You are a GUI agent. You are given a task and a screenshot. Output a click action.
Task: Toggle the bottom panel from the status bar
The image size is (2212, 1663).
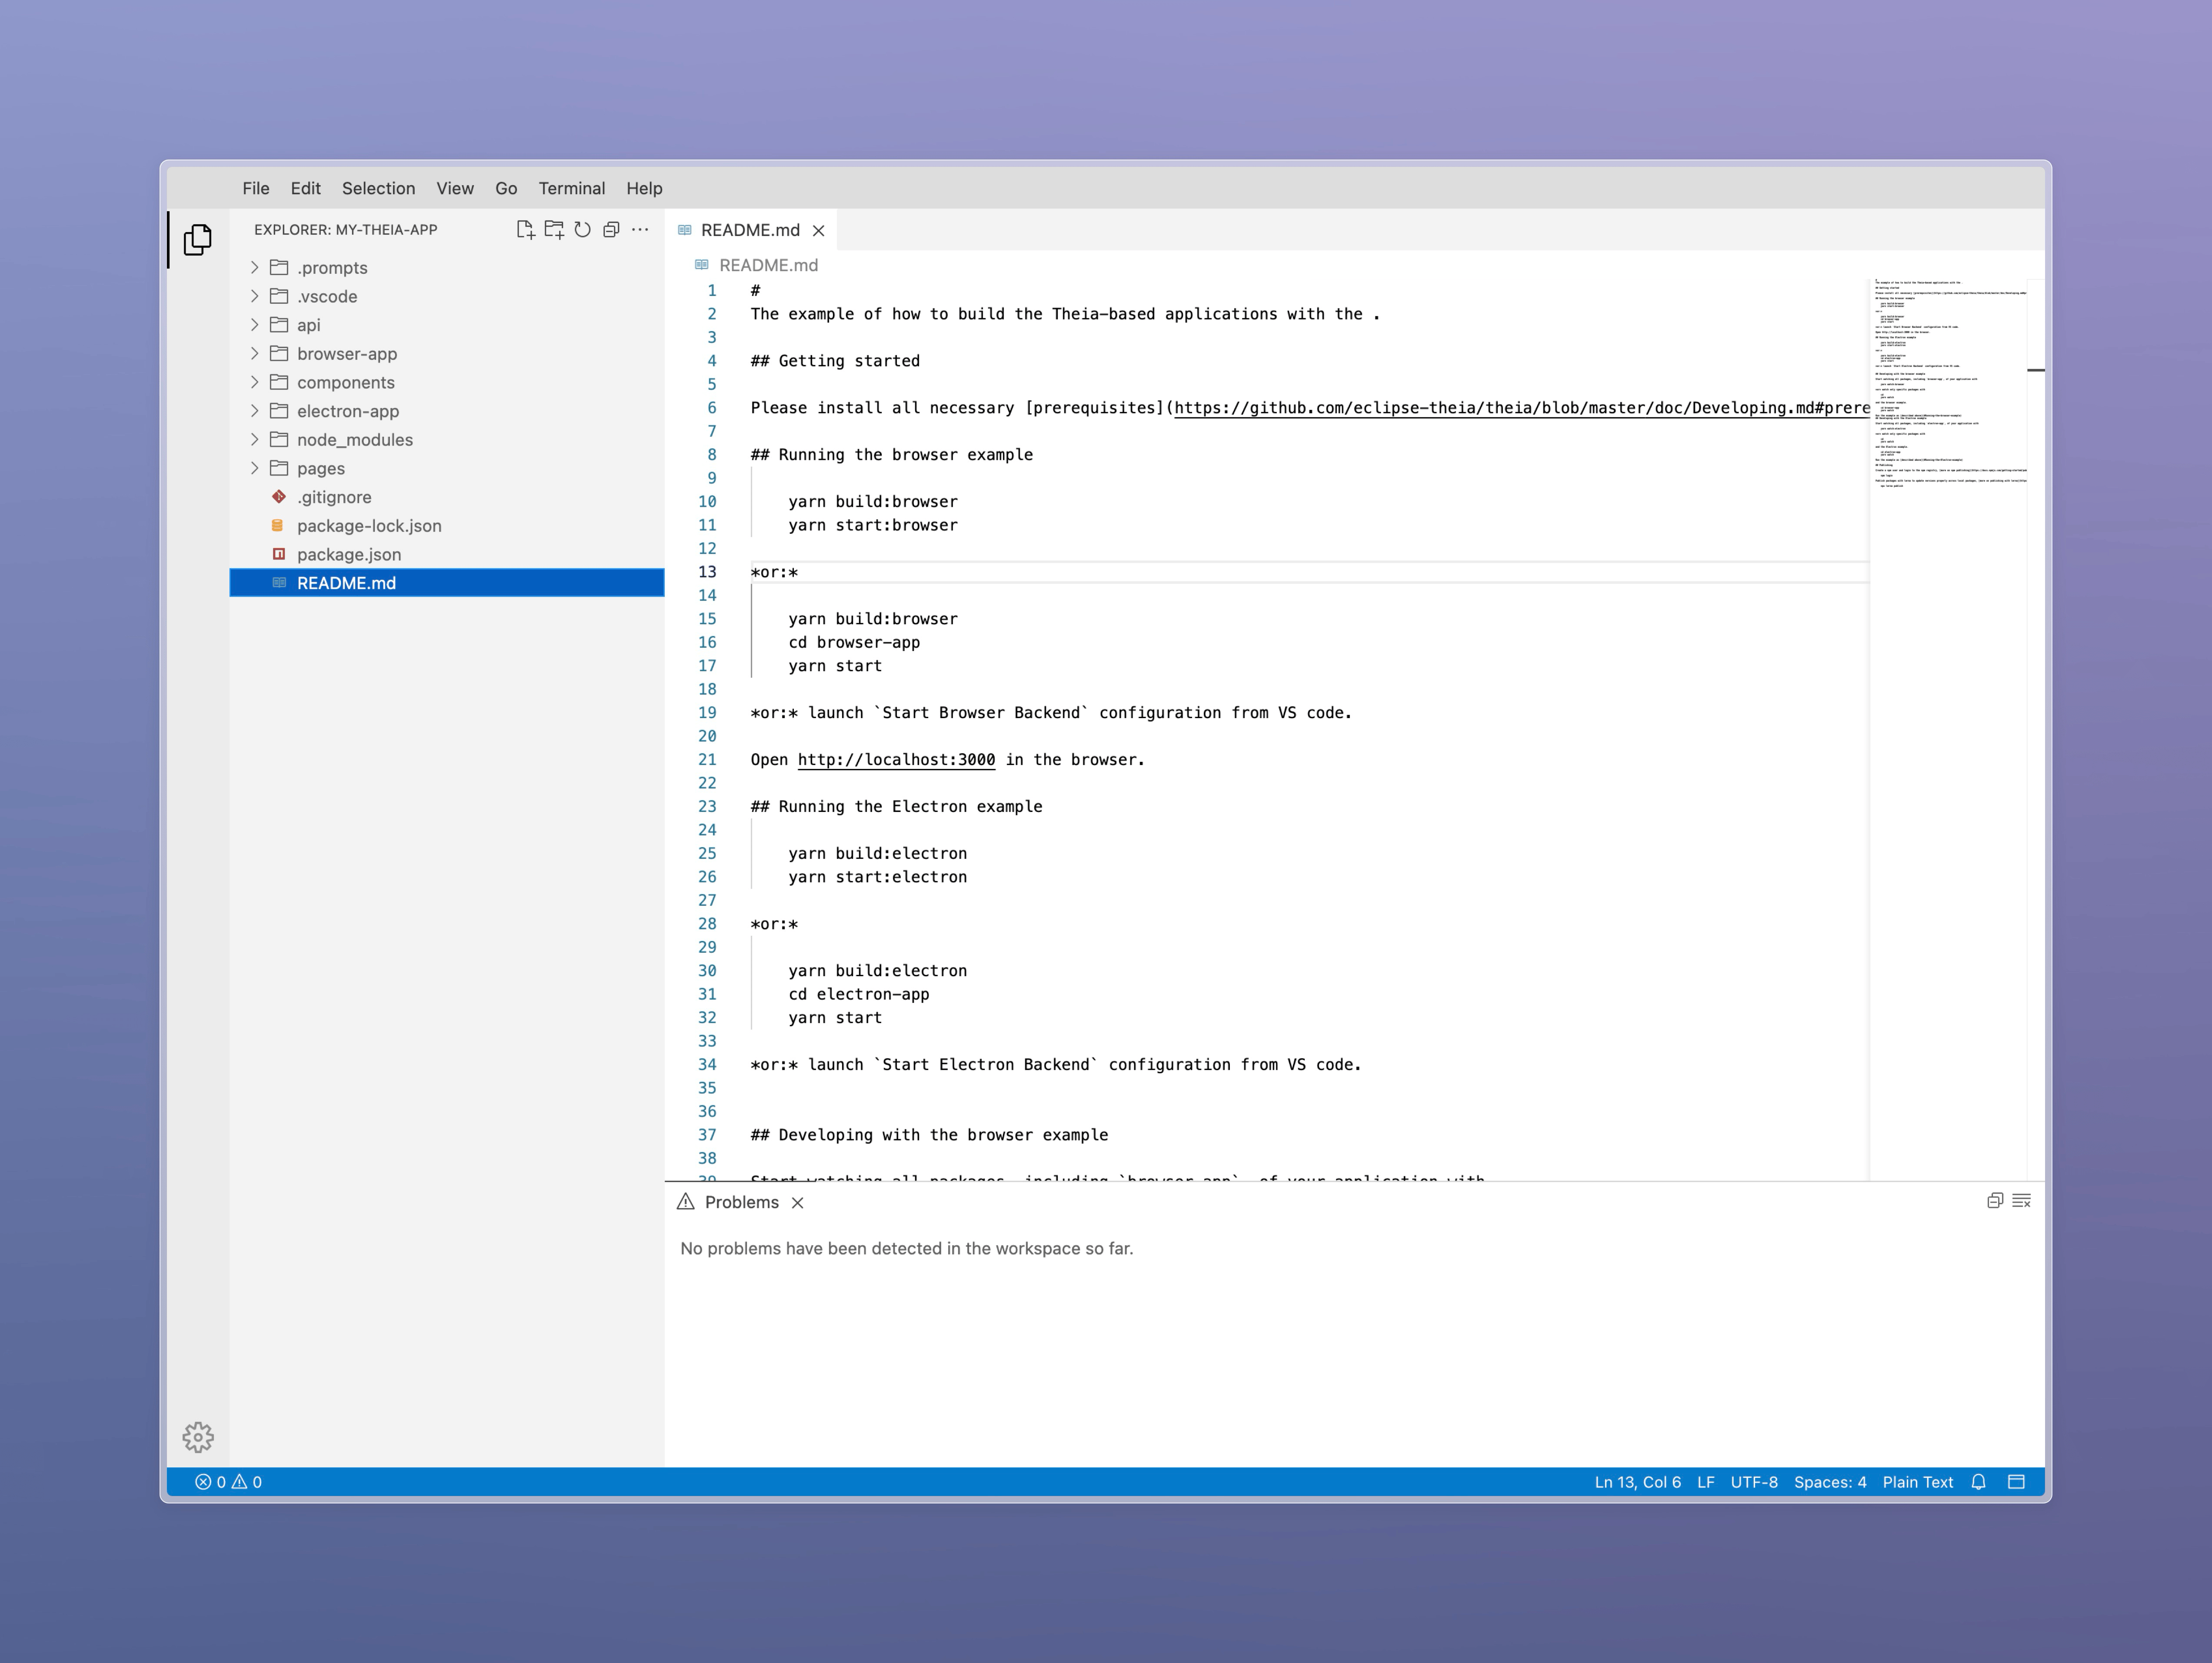[2016, 1482]
